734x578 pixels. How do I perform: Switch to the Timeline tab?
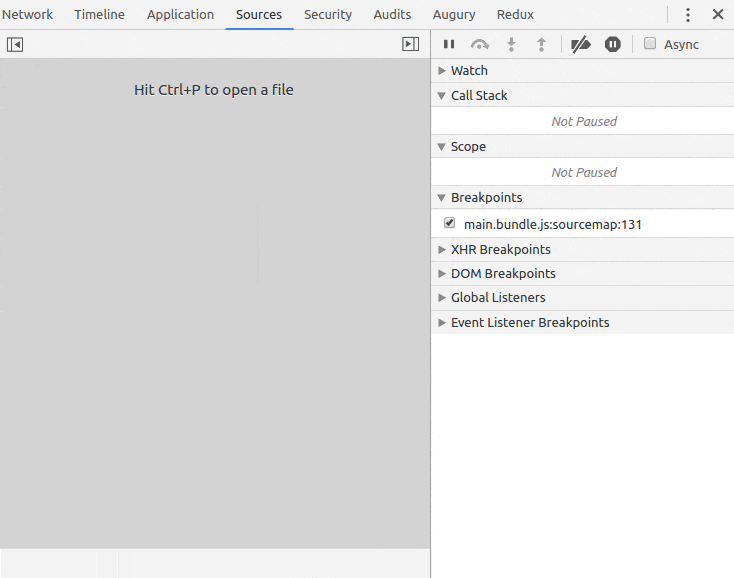[x=99, y=15]
